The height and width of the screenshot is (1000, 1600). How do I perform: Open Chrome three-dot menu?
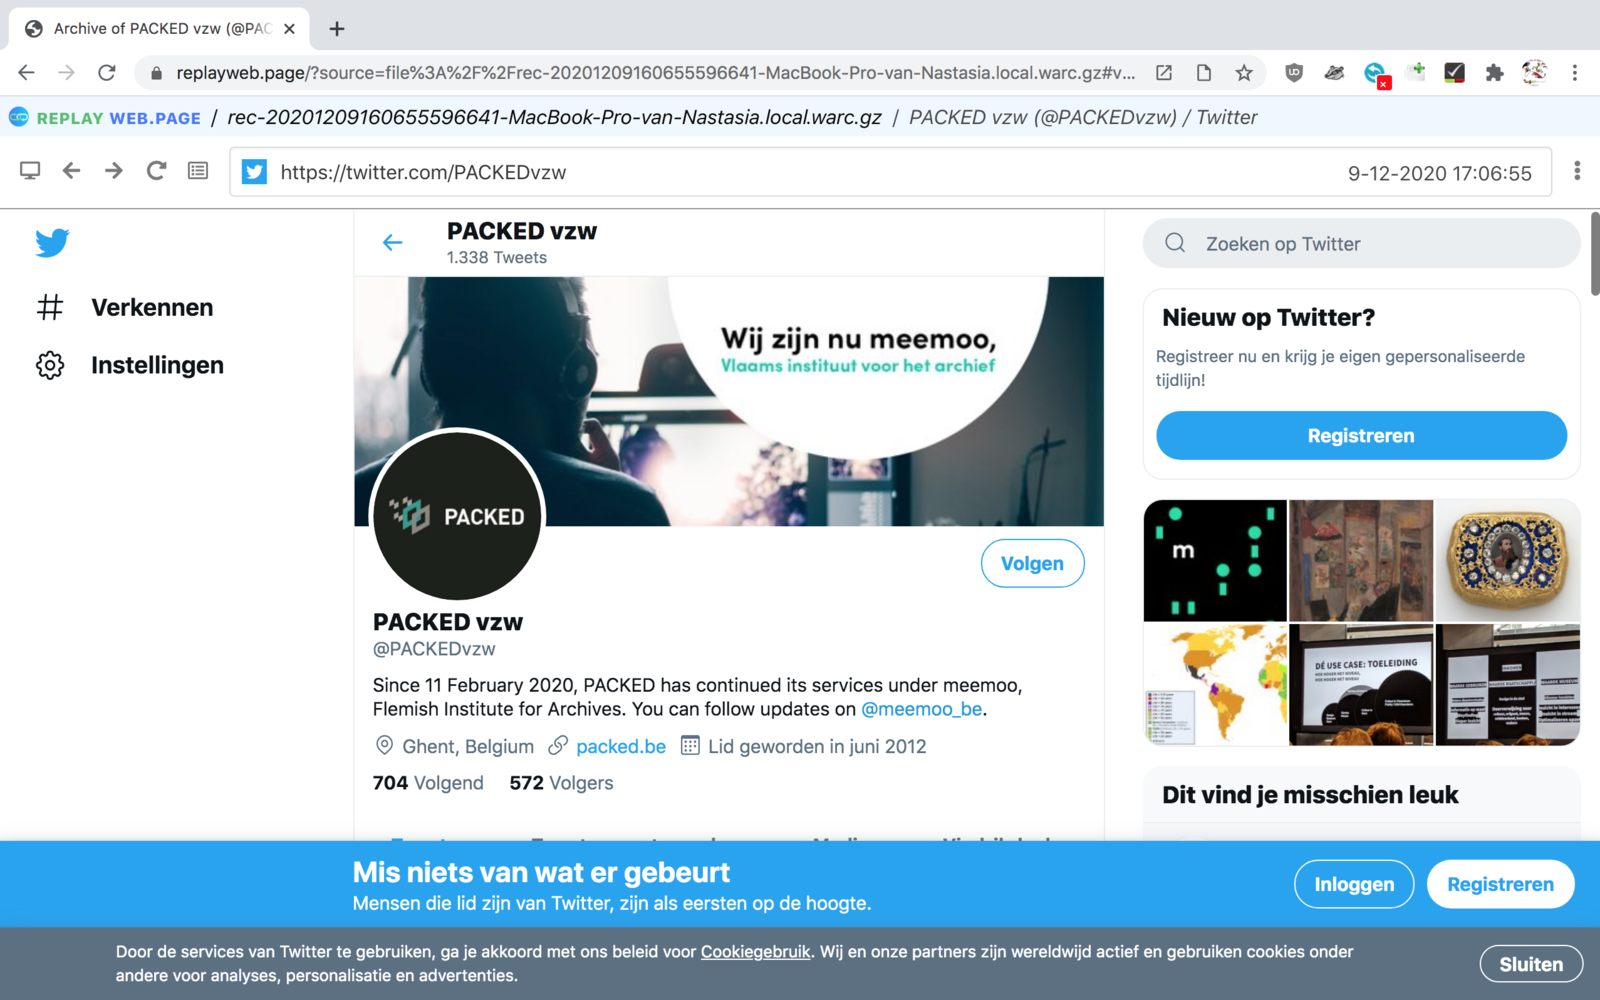(1574, 73)
